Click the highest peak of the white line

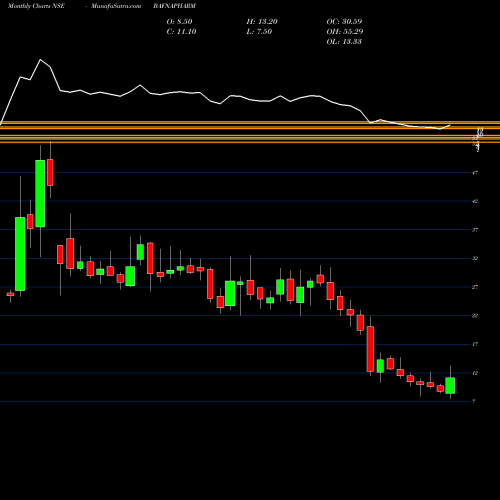40,60
